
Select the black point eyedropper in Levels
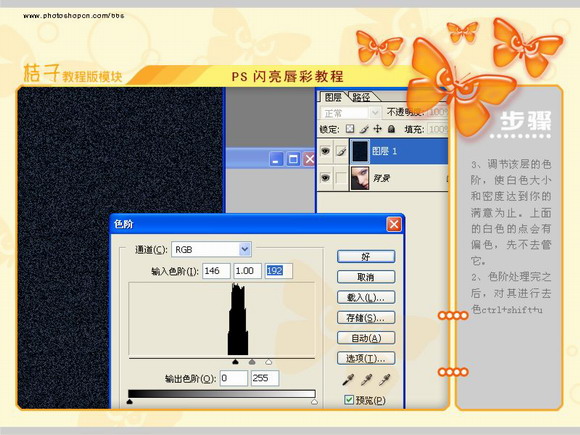click(348, 380)
